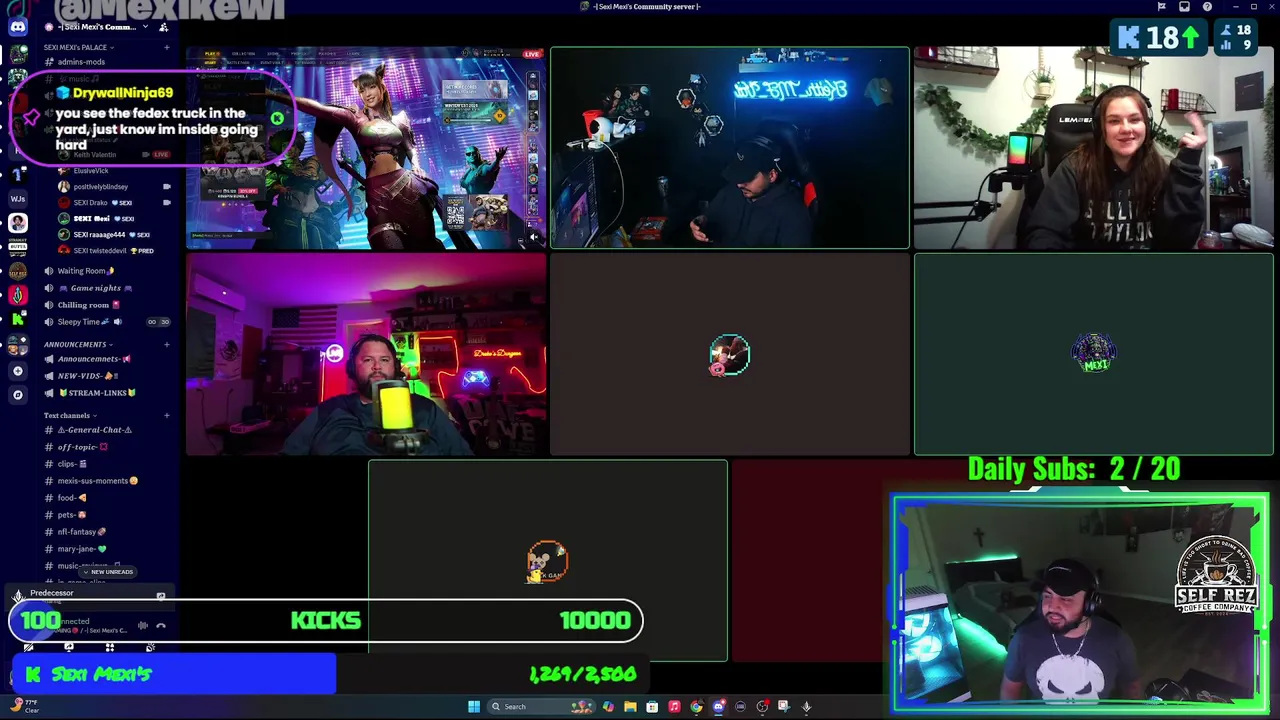
Task: Open the Announcemnets channel
Action: [x=106, y=359]
